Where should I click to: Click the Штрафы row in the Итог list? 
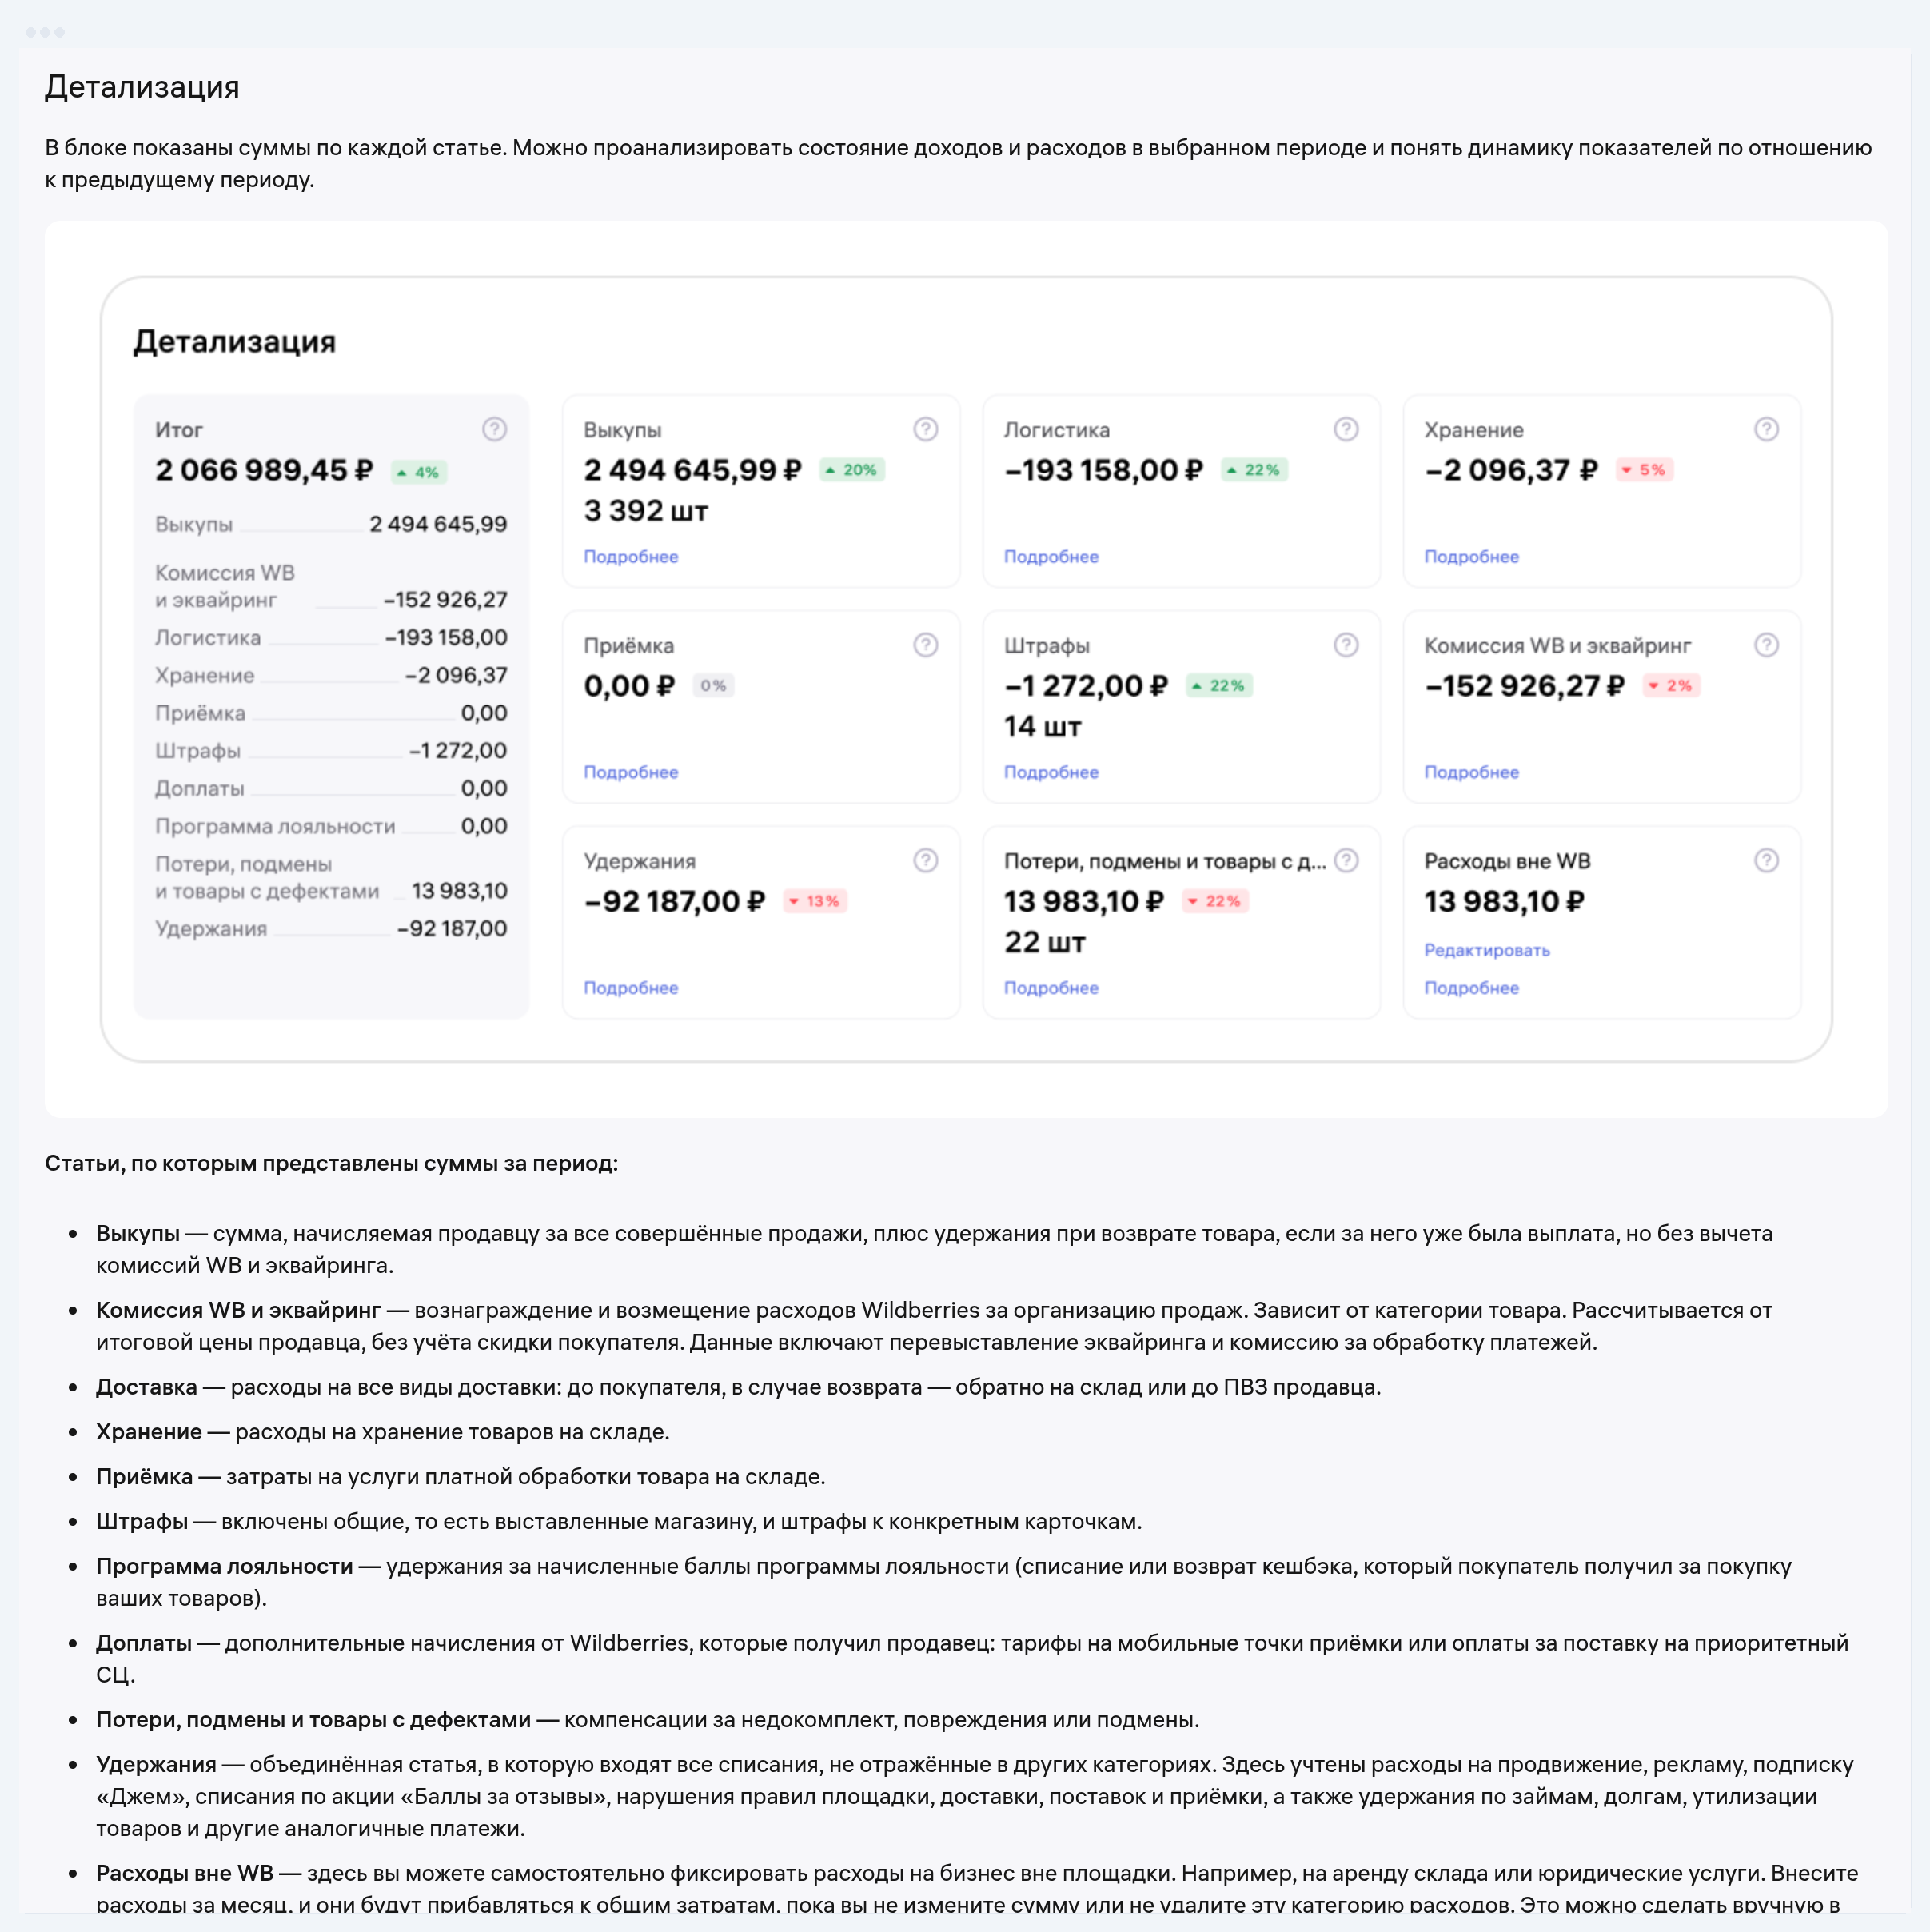click(x=331, y=751)
